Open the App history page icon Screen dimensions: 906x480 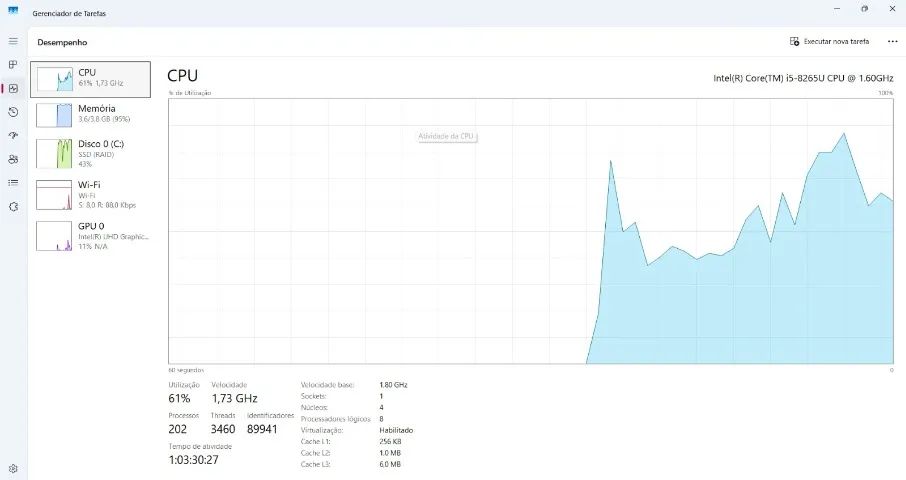click(x=13, y=112)
